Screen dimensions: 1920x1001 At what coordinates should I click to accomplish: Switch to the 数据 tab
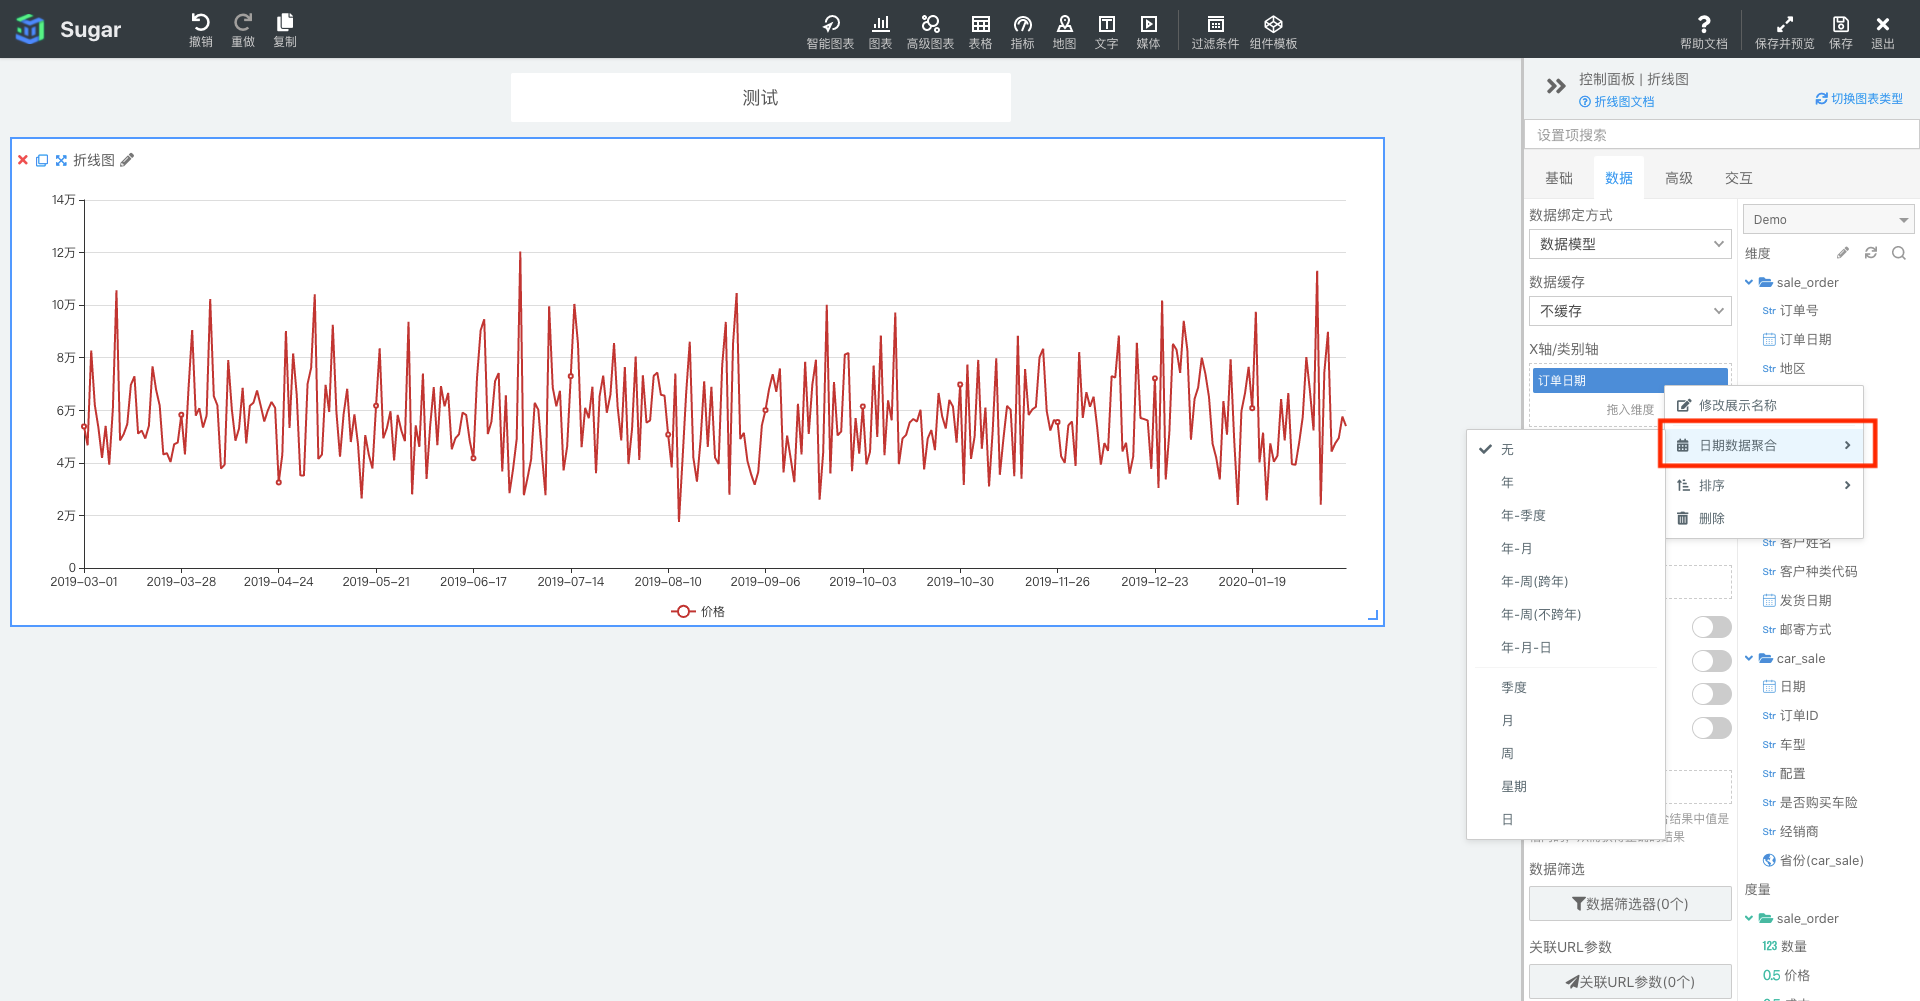[1618, 178]
